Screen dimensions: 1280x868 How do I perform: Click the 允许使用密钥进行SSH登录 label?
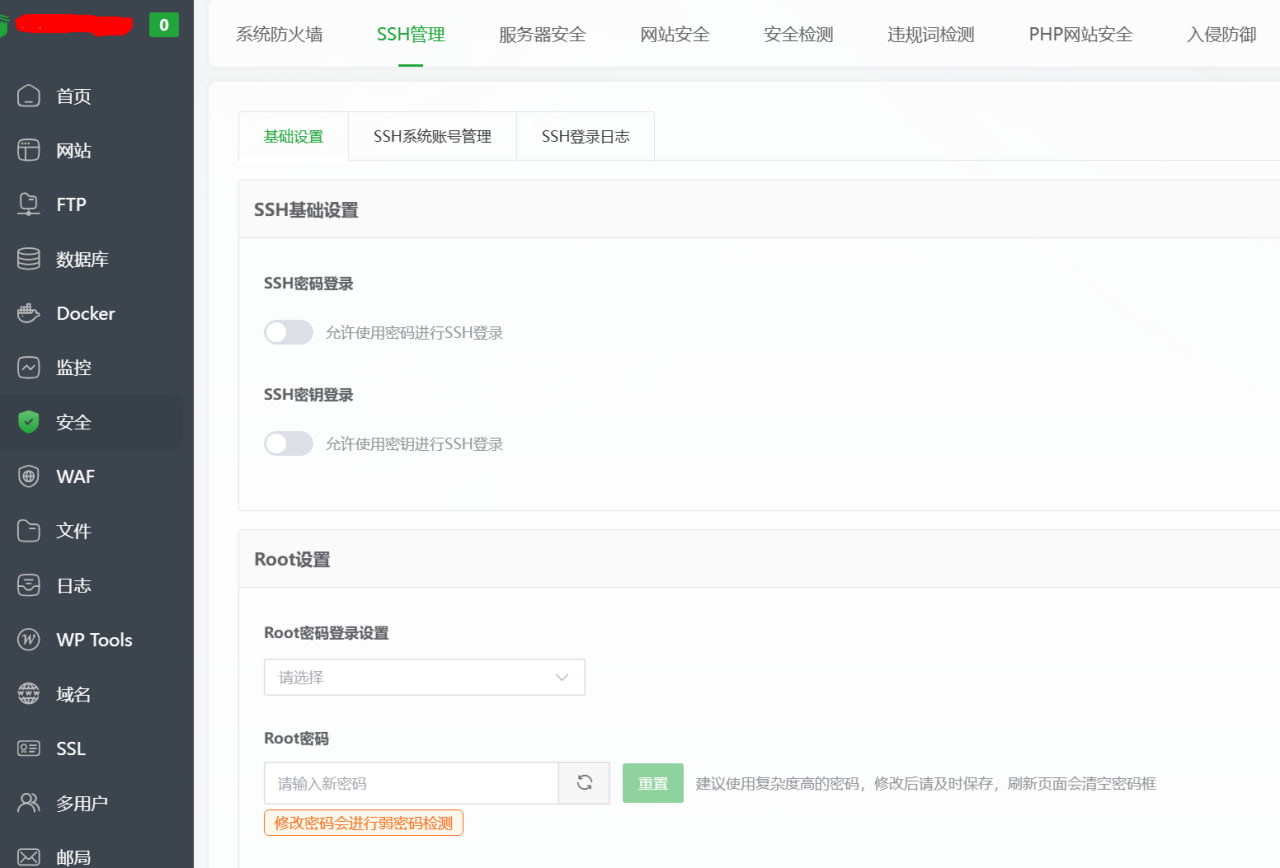pos(414,444)
